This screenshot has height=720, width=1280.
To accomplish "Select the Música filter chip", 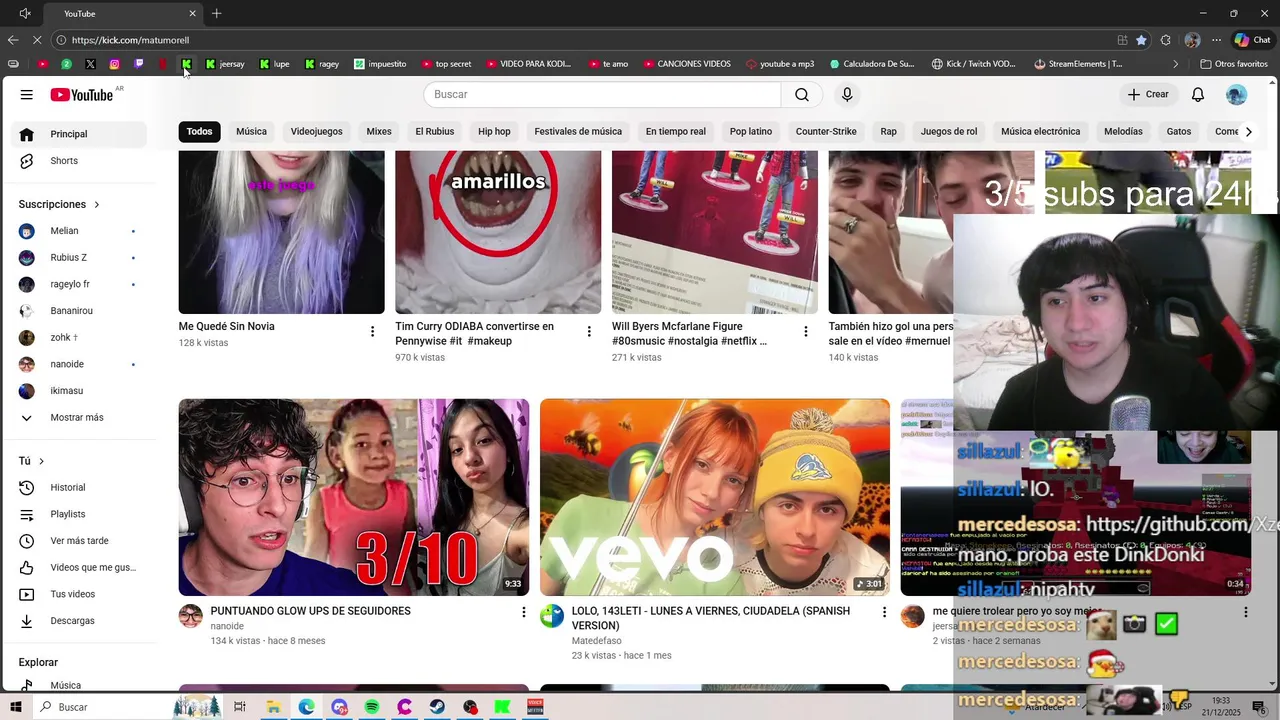I will [251, 131].
